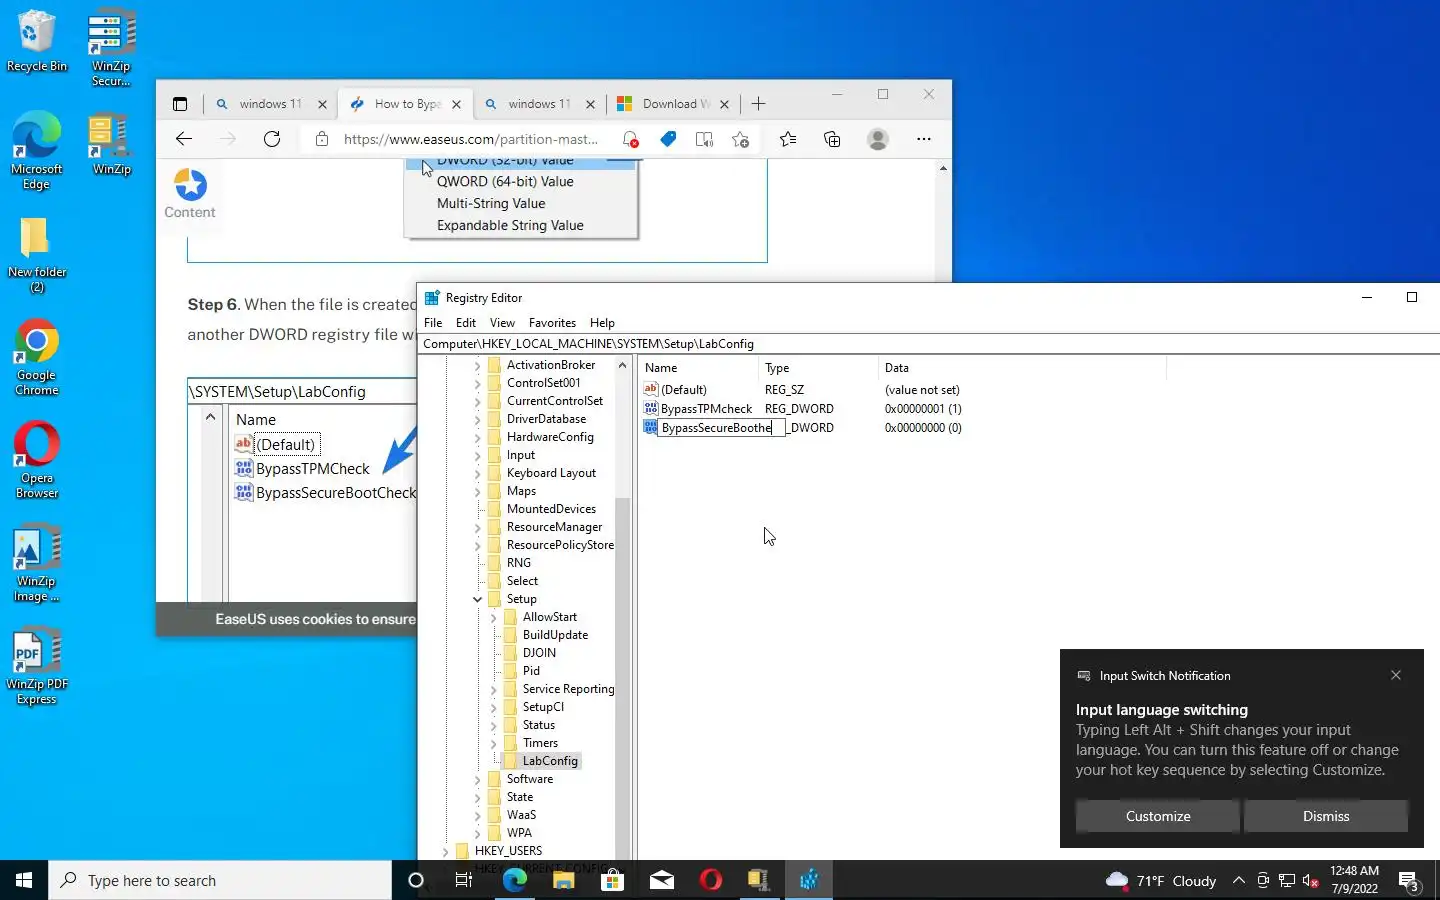Open Cortana circle on taskbar
This screenshot has width=1440, height=900.
[416, 880]
